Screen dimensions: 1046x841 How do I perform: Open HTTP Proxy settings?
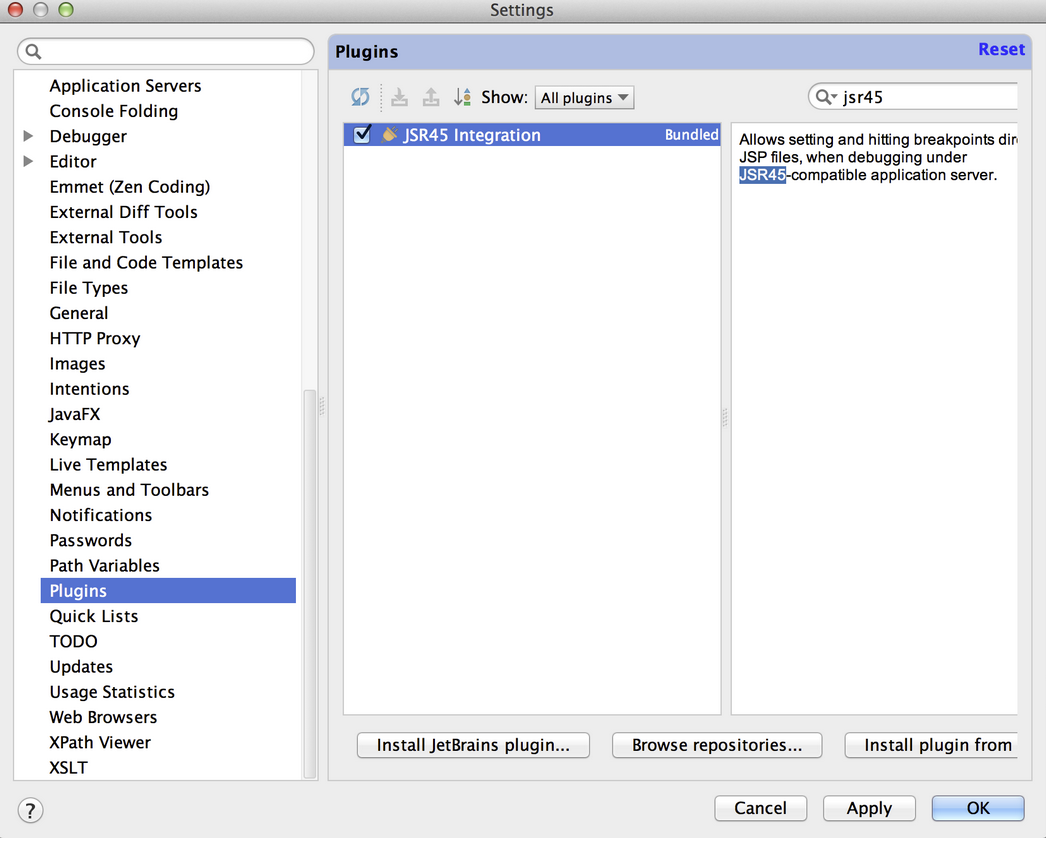tap(95, 339)
